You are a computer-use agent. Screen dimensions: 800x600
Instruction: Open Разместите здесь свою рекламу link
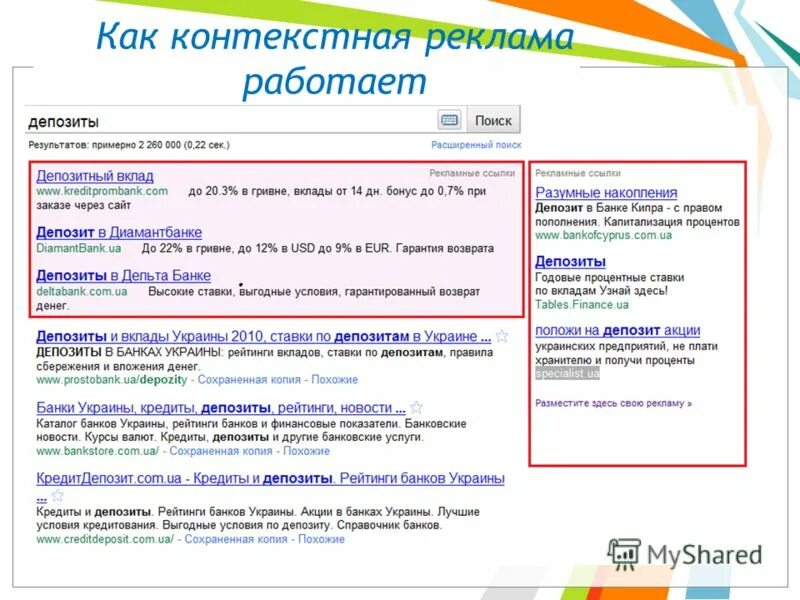click(613, 403)
